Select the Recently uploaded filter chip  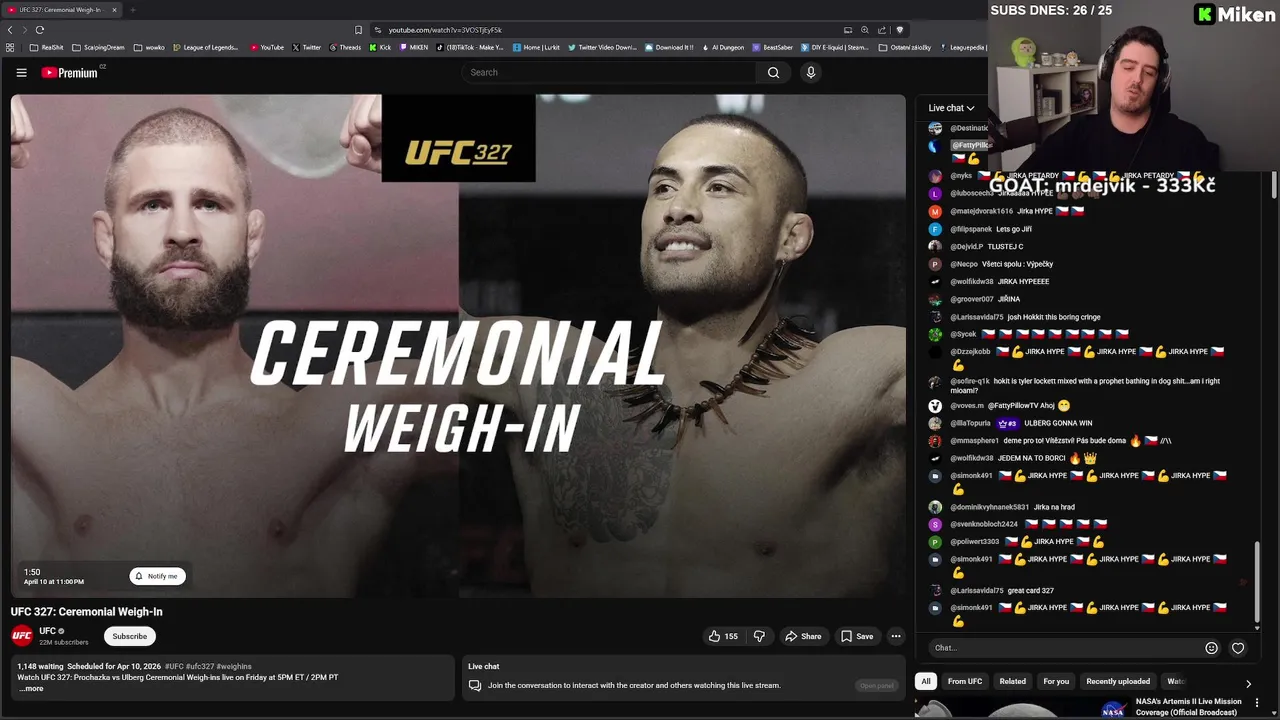(x=1118, y=681)
